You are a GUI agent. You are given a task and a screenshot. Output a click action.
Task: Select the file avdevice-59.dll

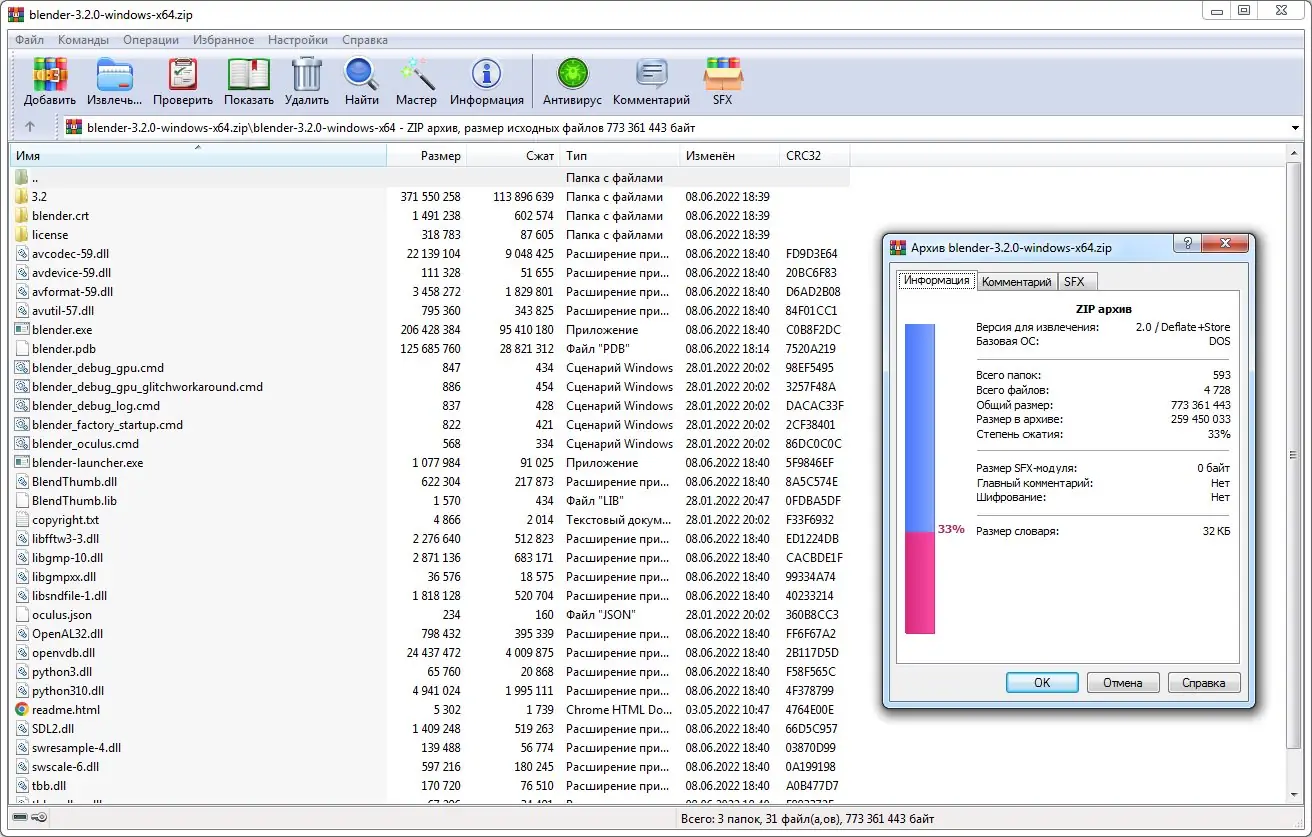click(71, 273)
